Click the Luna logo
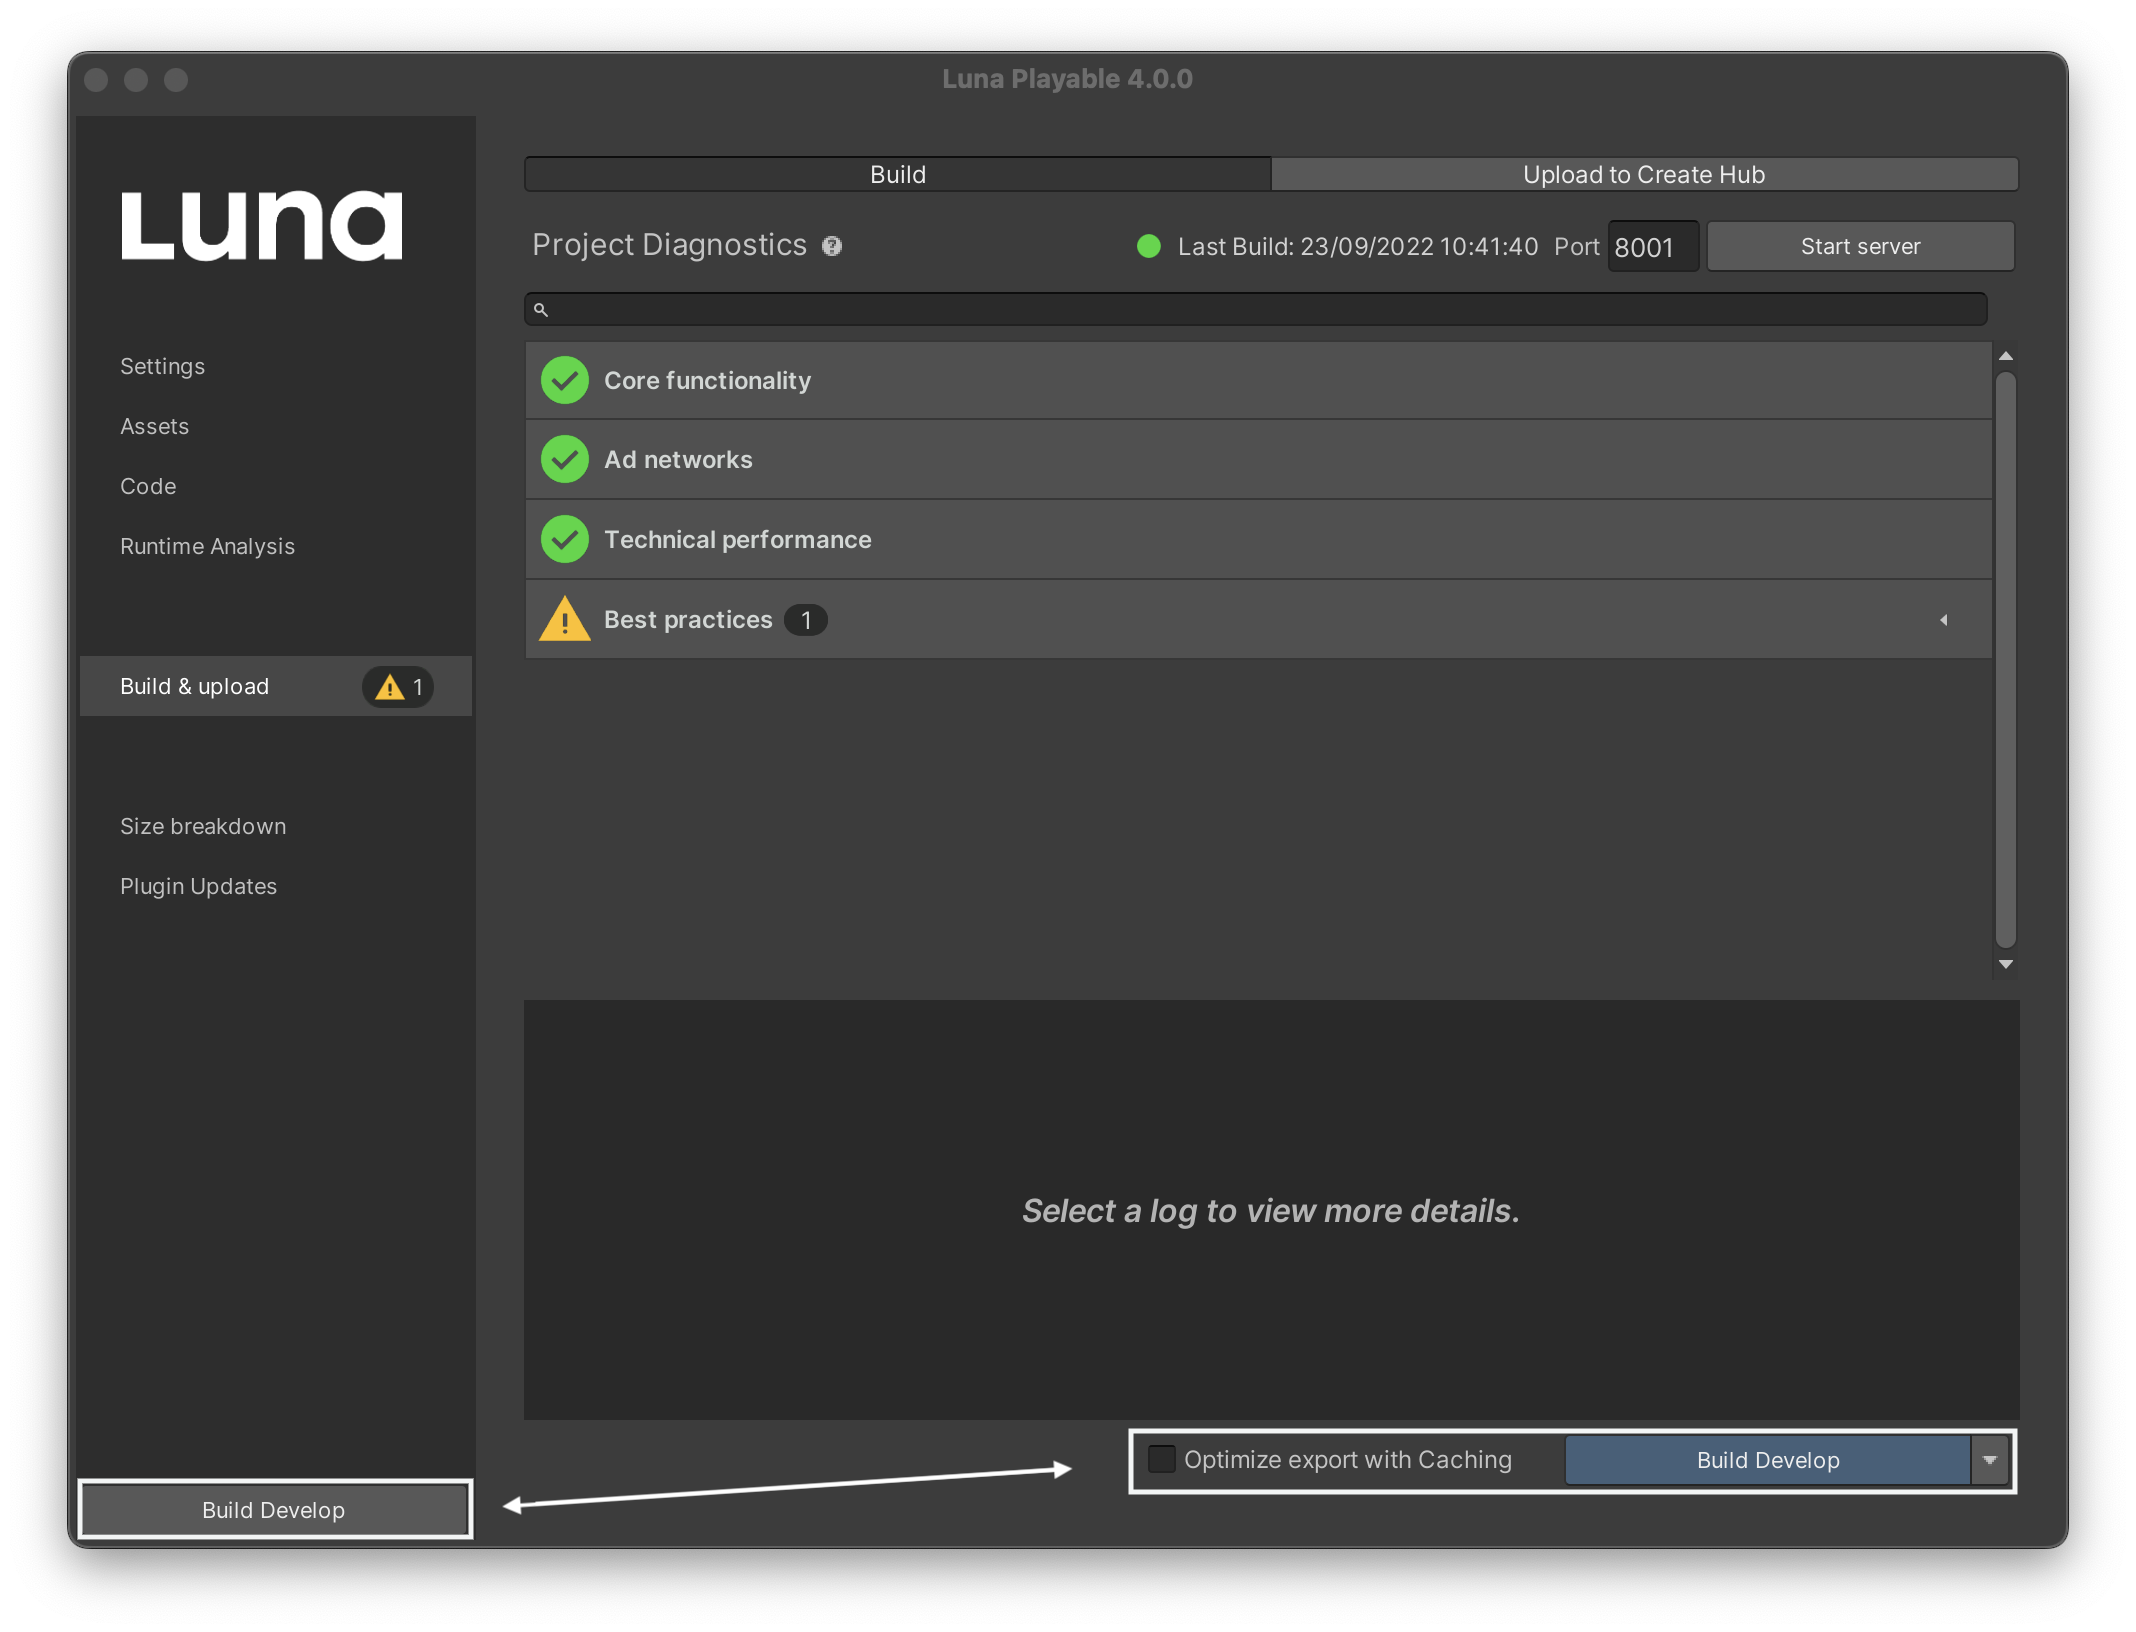 tap(262, 226)
